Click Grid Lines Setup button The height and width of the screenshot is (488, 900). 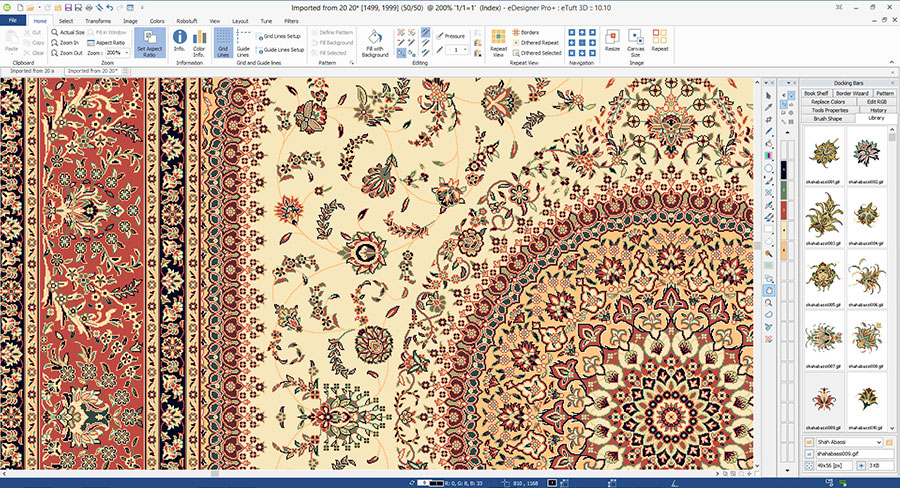(x=278, y=36)
